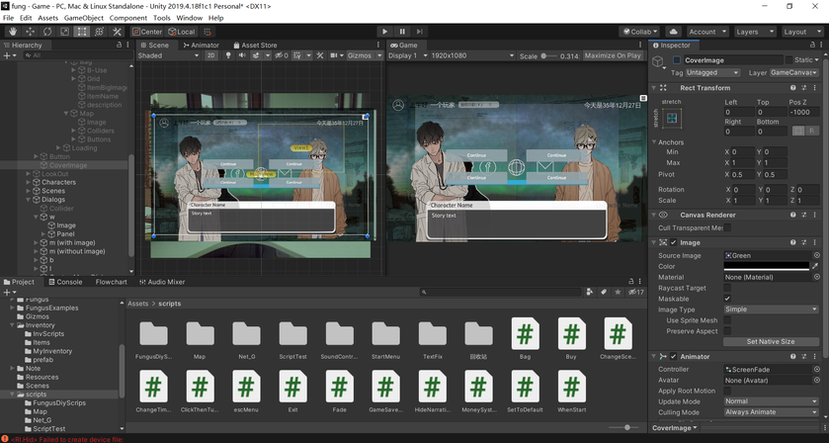Select the Rotate tool
This screenshot has height=443, width=829.
tap(47, 32)
